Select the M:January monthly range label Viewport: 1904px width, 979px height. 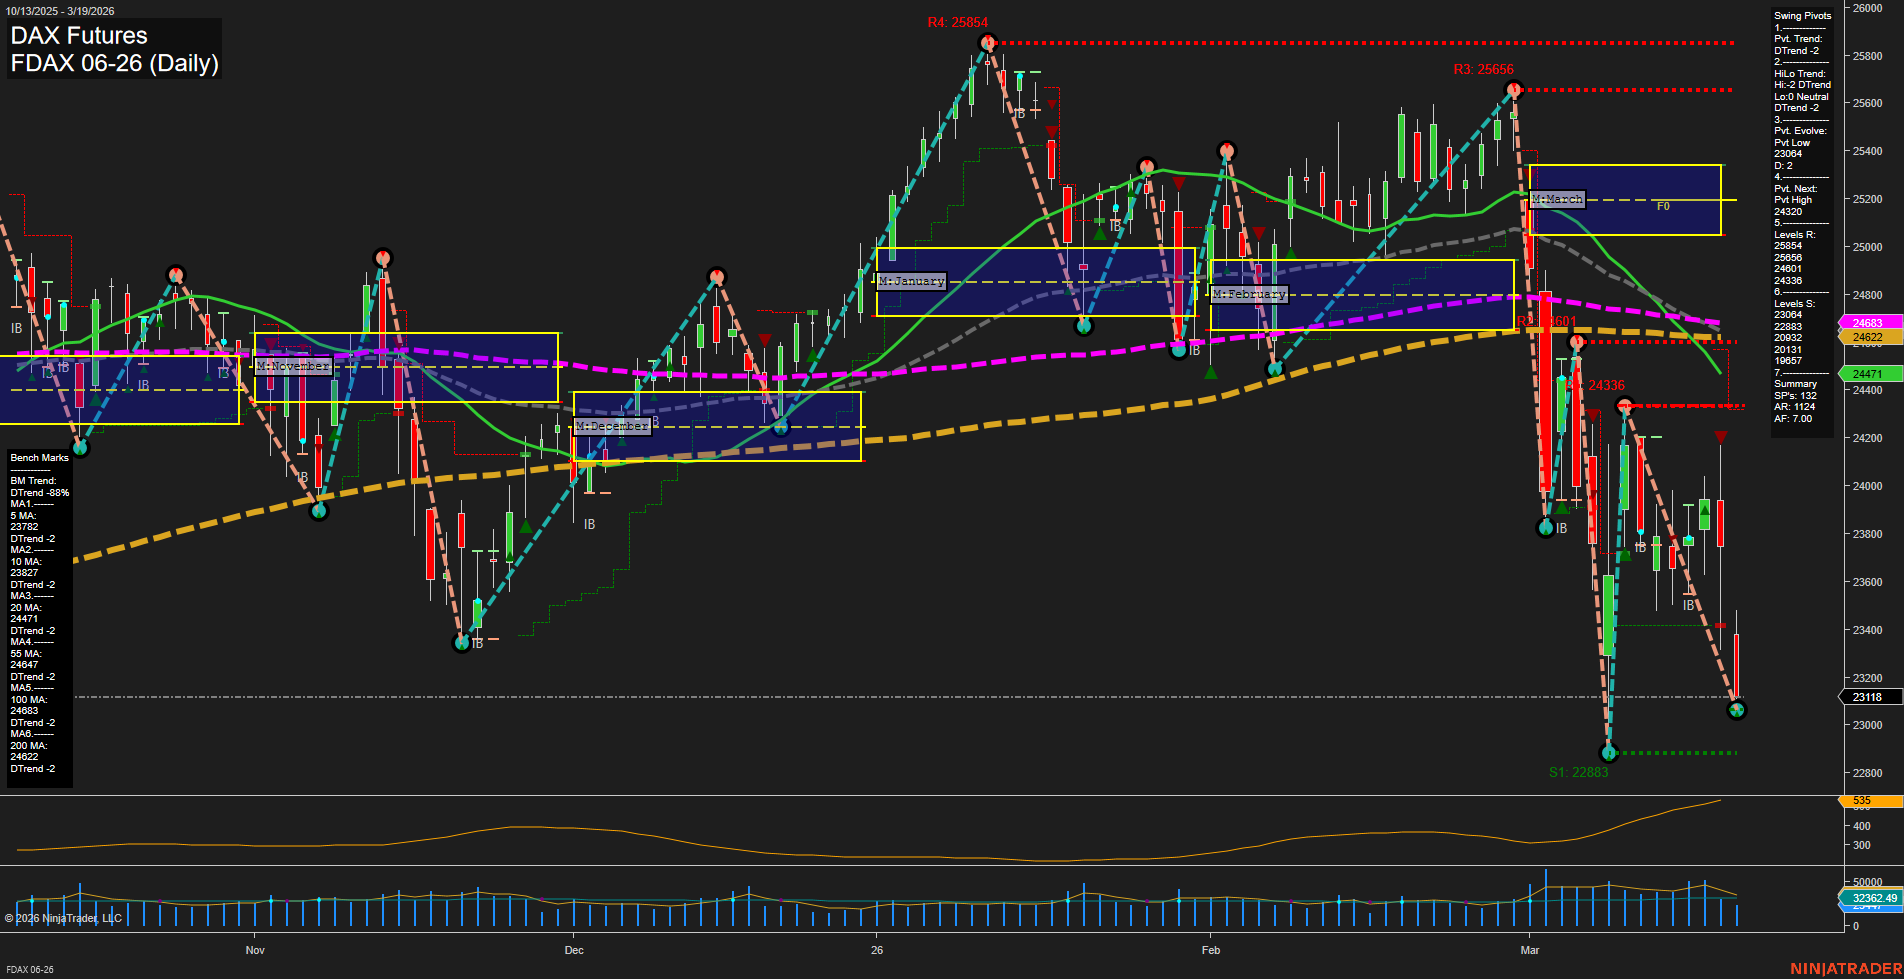point(911,281)
